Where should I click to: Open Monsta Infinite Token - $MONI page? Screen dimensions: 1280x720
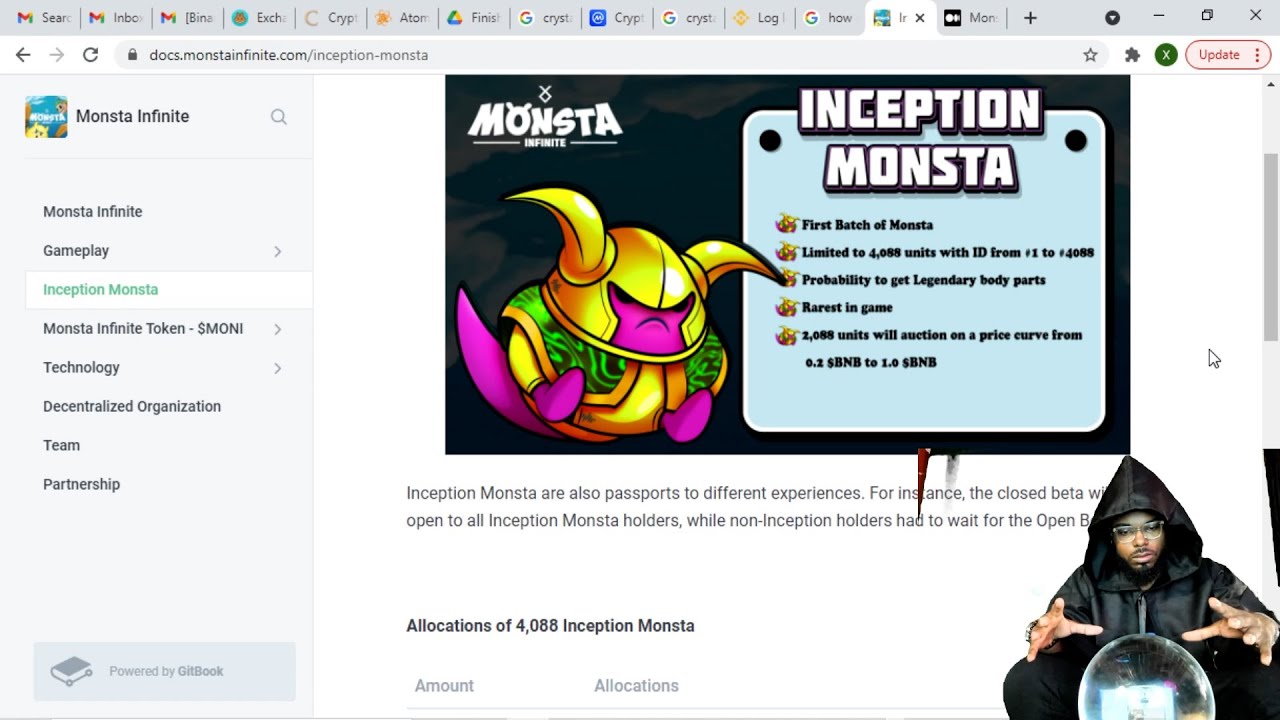tap(143, 329)
